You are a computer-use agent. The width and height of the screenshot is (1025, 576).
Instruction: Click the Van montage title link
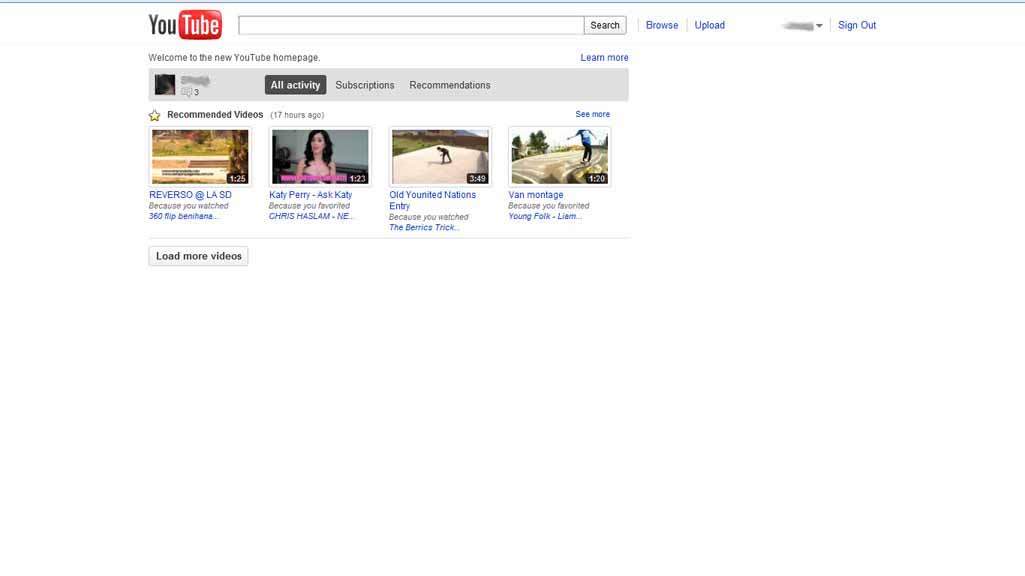pos(535,195)
